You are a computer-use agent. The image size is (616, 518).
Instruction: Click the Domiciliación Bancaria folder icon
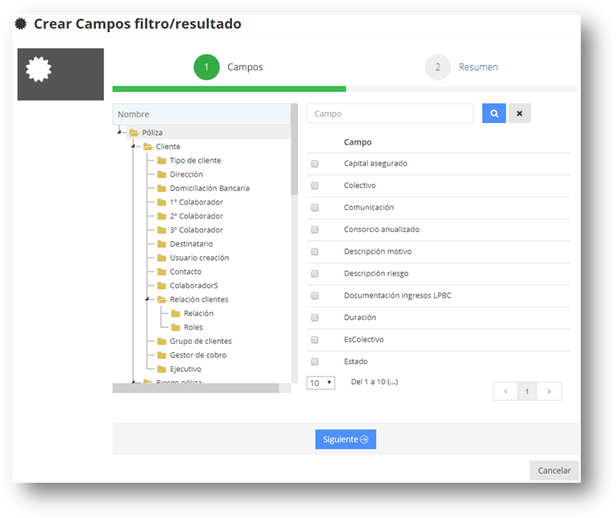point(161,188)
